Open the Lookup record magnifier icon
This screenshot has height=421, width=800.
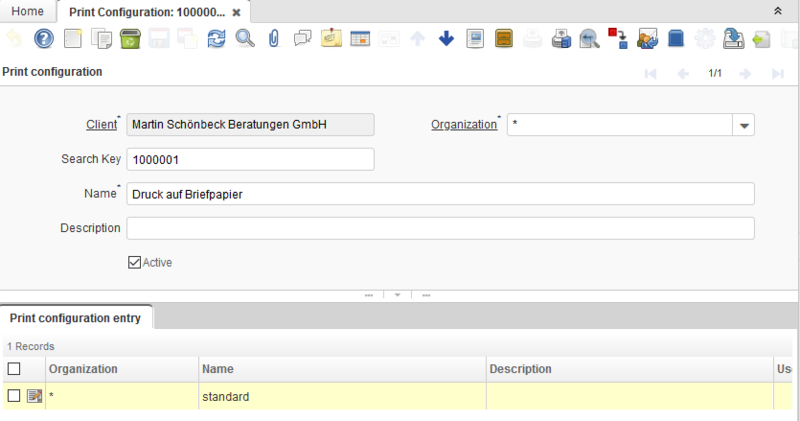(x=245, y=39)
